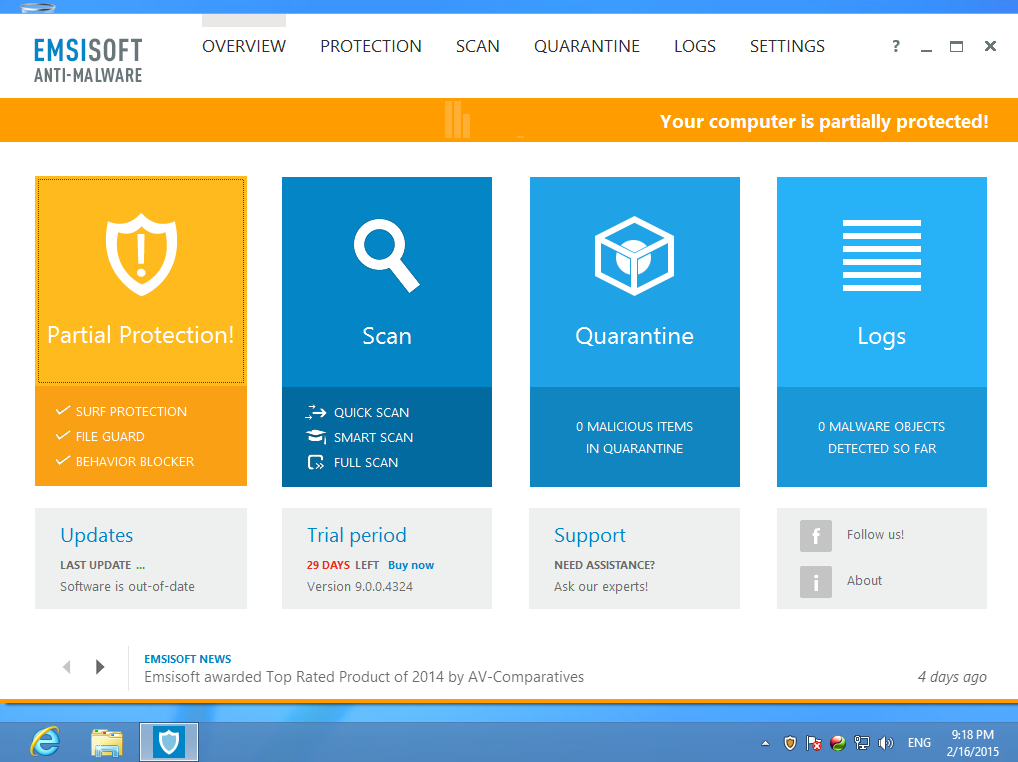The width and height of the screenshot is (1018, 762).
Task: Show hidden tray icons arrow
Action: tap(765, 744)
